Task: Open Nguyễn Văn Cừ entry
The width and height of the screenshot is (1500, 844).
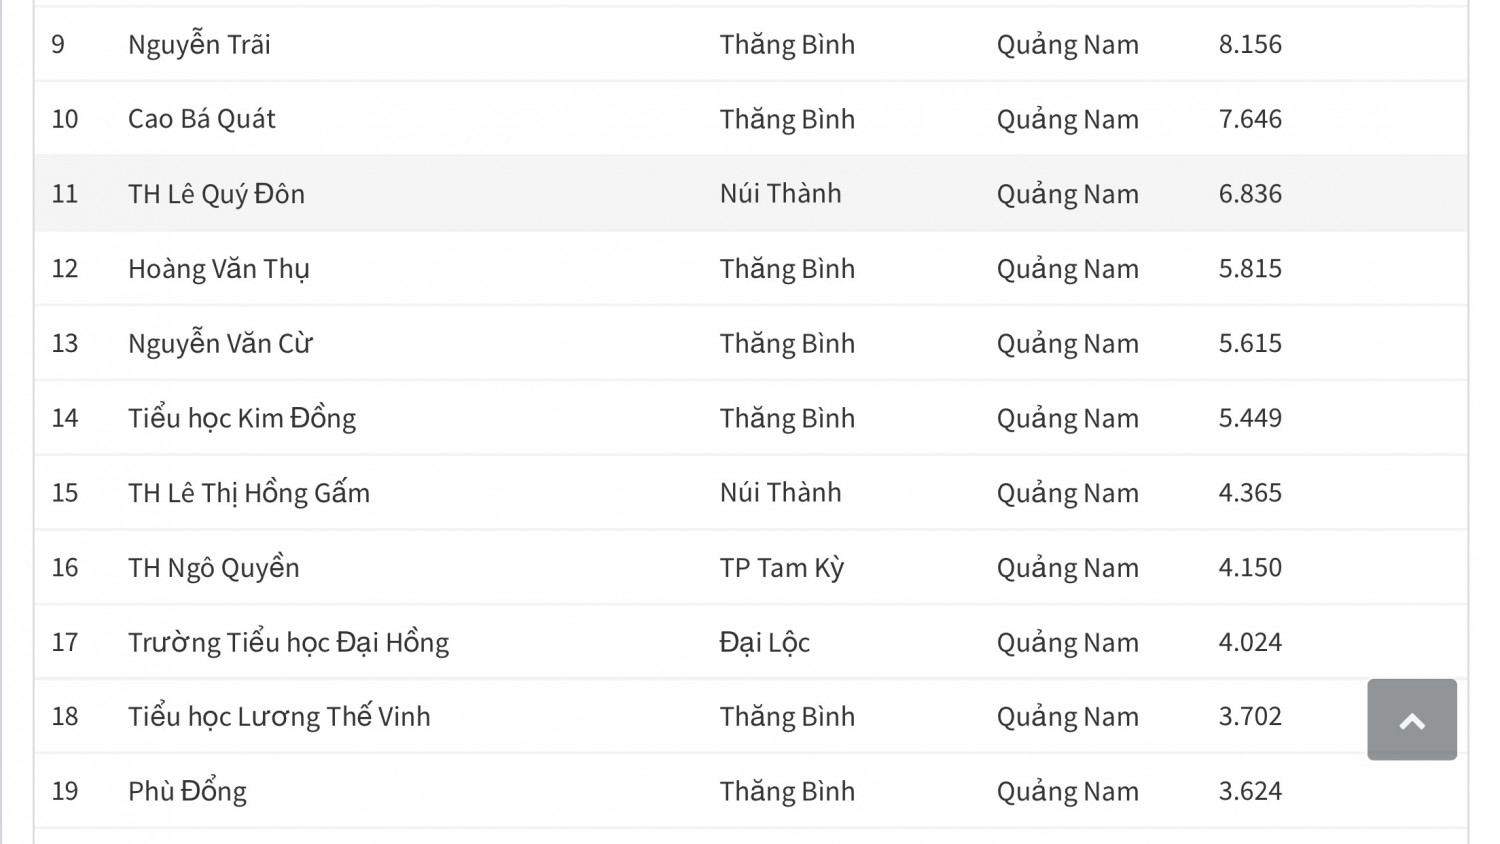Action: (220, 344)
